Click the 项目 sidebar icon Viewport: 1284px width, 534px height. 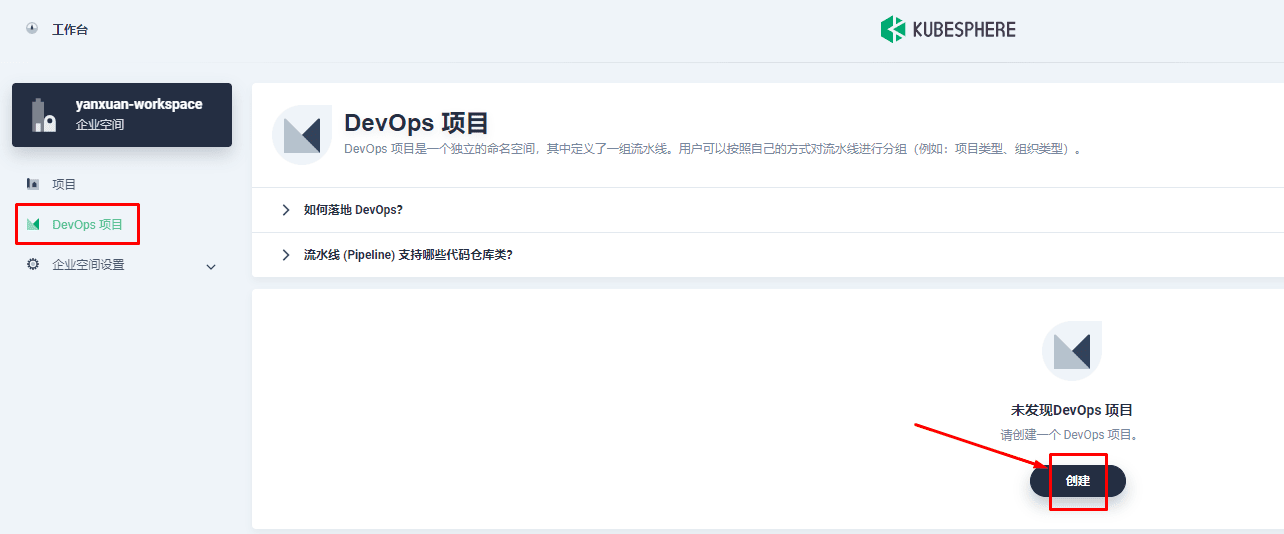[x=33, y=184]
